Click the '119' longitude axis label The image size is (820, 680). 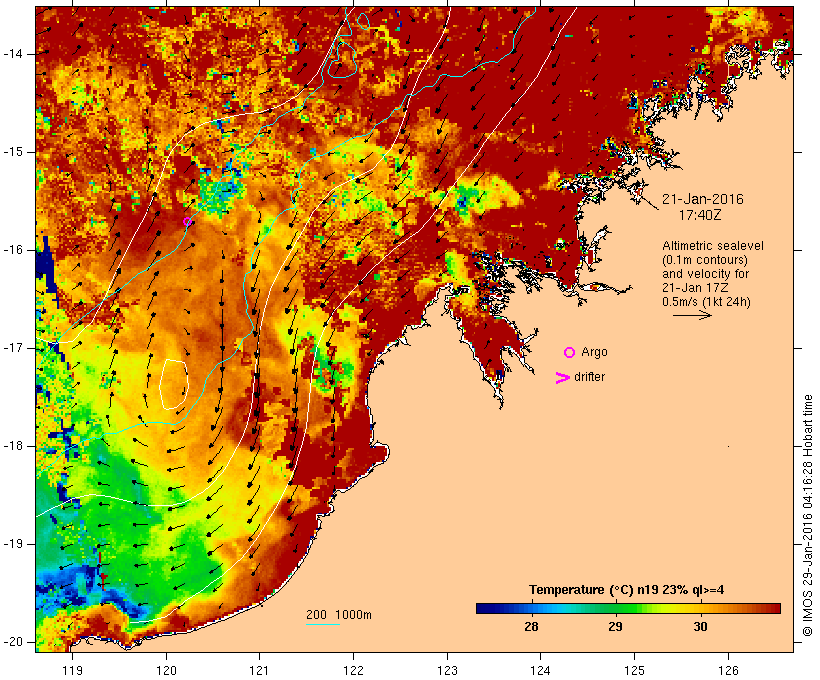tap(72, 670)
